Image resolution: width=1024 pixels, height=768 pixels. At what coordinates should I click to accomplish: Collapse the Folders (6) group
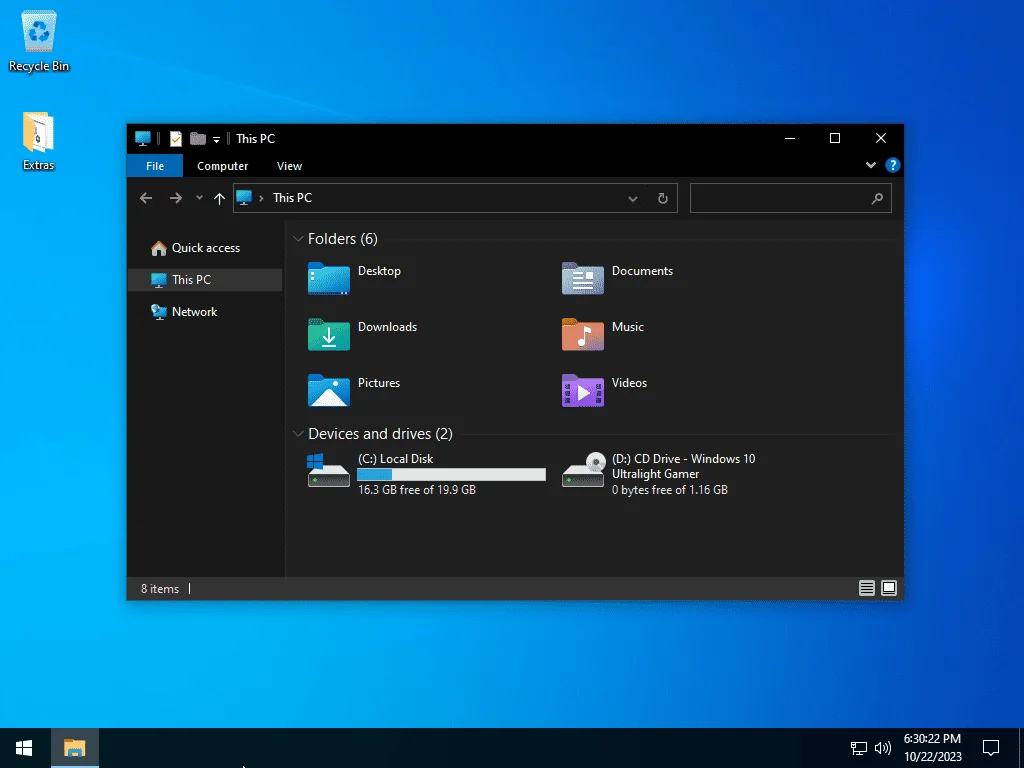pos(298,239)
